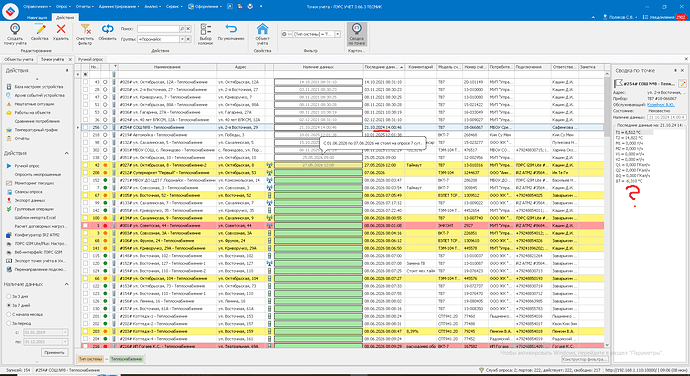Click the search magnifier icon in Поиск field
The image size is (690, 376).
[x=182, y=29]
